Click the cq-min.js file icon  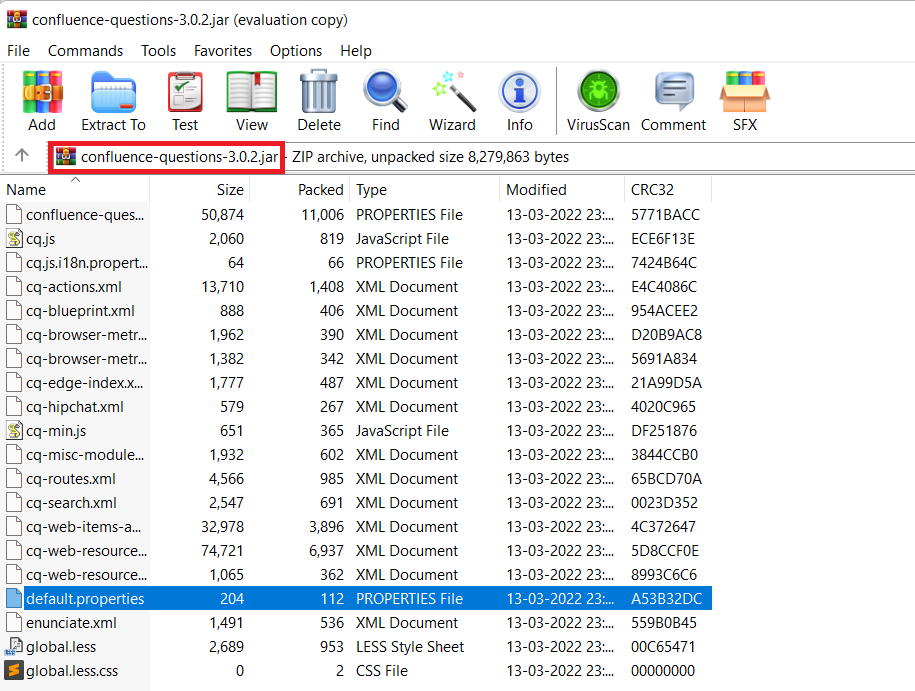coord(14,430)
